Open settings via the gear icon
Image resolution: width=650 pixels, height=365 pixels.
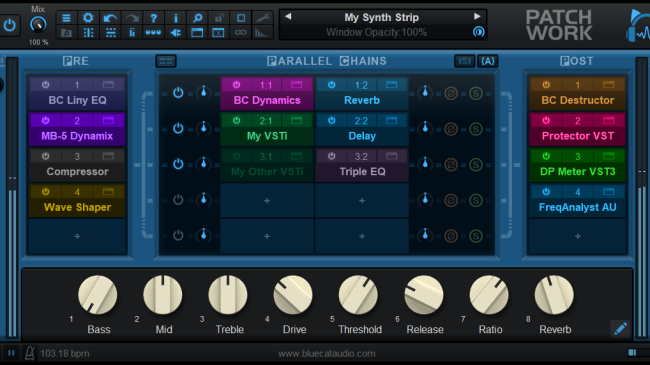88,18
